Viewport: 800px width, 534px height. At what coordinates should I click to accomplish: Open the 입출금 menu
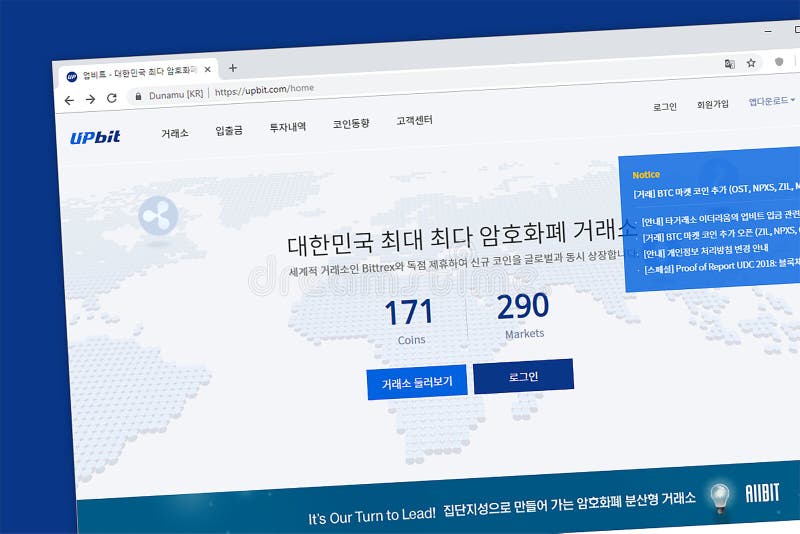(x=229, y=131)
